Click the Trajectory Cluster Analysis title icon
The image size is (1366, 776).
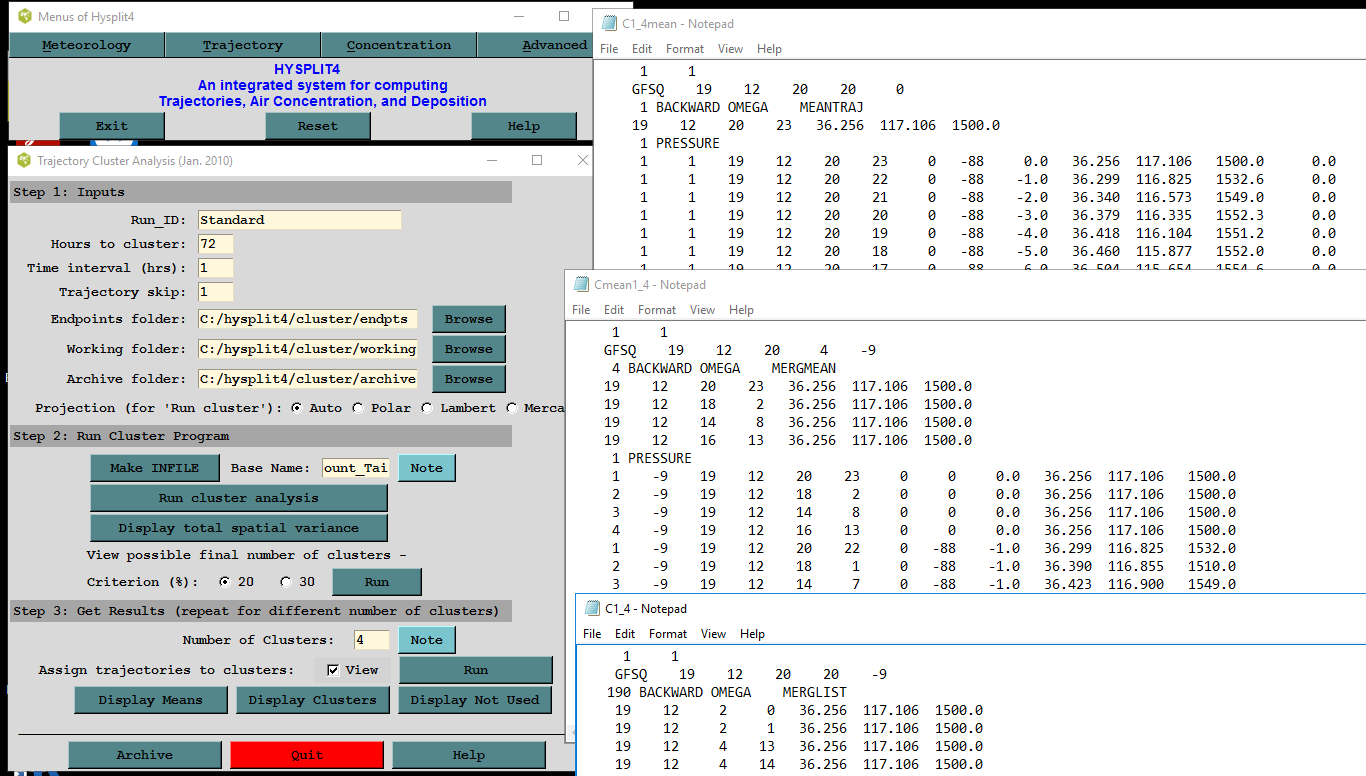(24, 161)
